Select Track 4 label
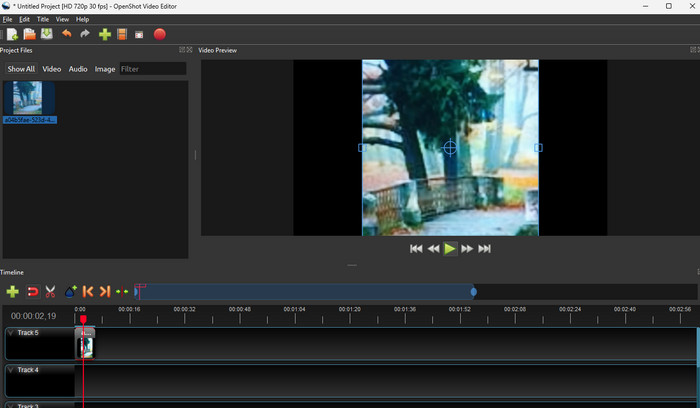The height and width of the screenshot is (408, 700). [x=28, y=370]
